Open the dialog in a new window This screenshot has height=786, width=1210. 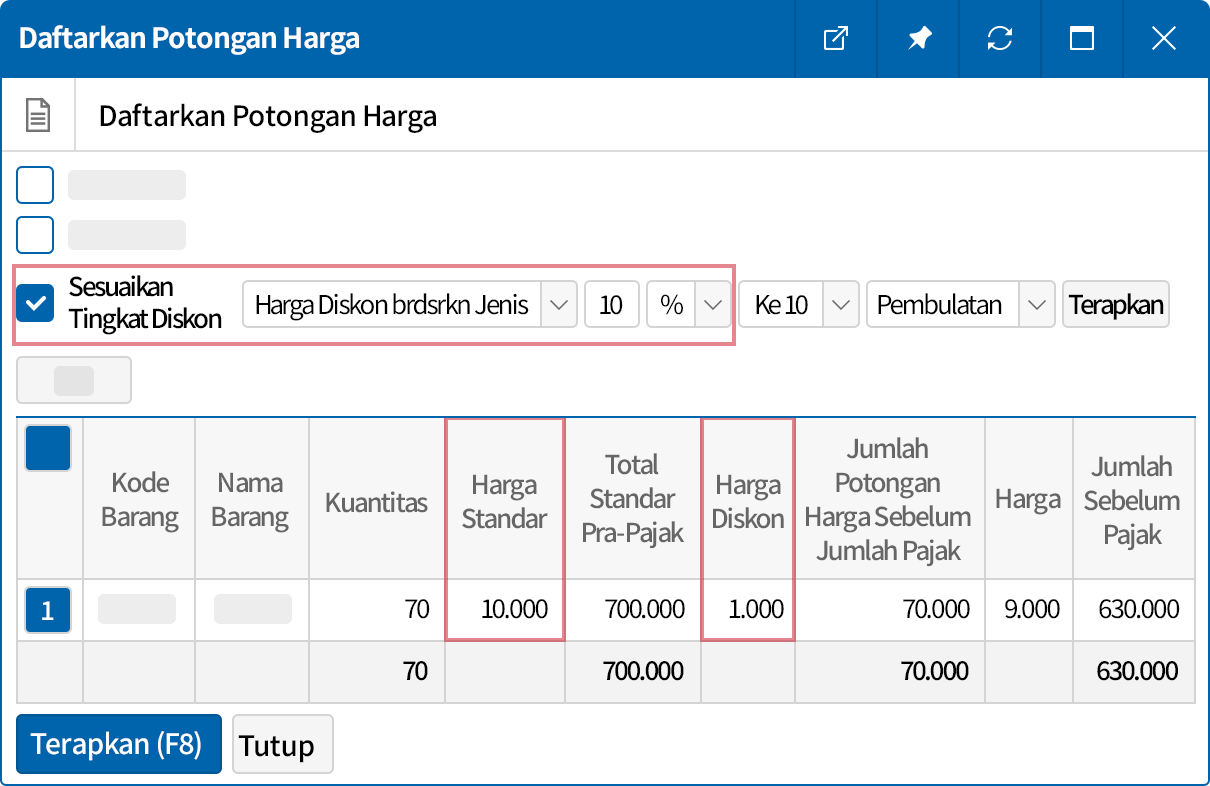click(x=836, y=39)
